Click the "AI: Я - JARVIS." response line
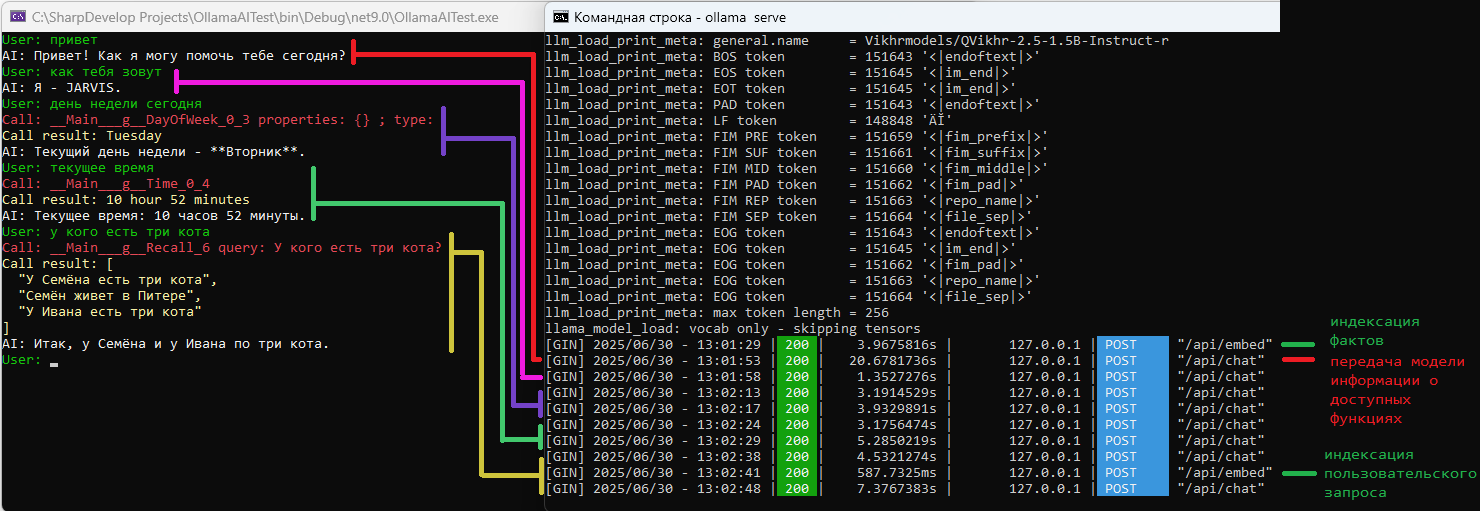1480x511 pixels. [x=62, y=88]
